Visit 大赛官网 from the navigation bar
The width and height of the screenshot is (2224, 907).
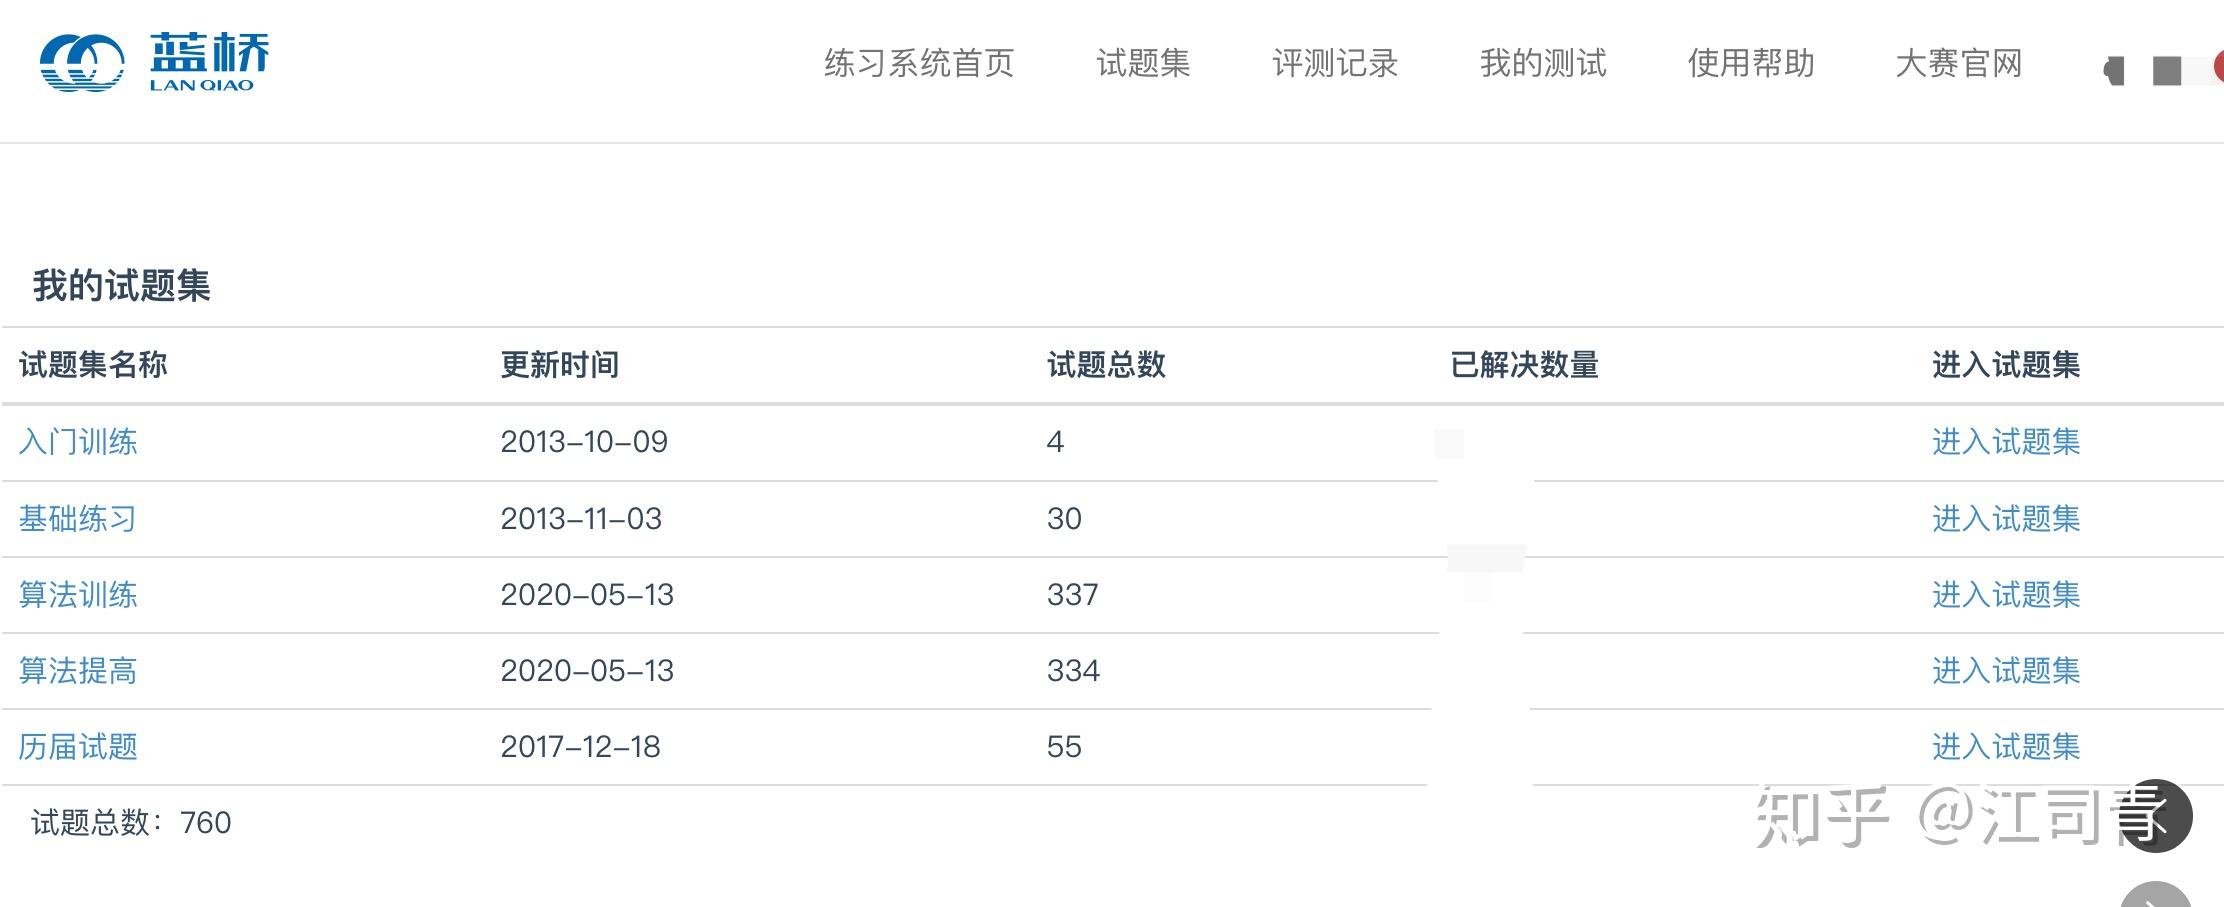coord(1958,63)
